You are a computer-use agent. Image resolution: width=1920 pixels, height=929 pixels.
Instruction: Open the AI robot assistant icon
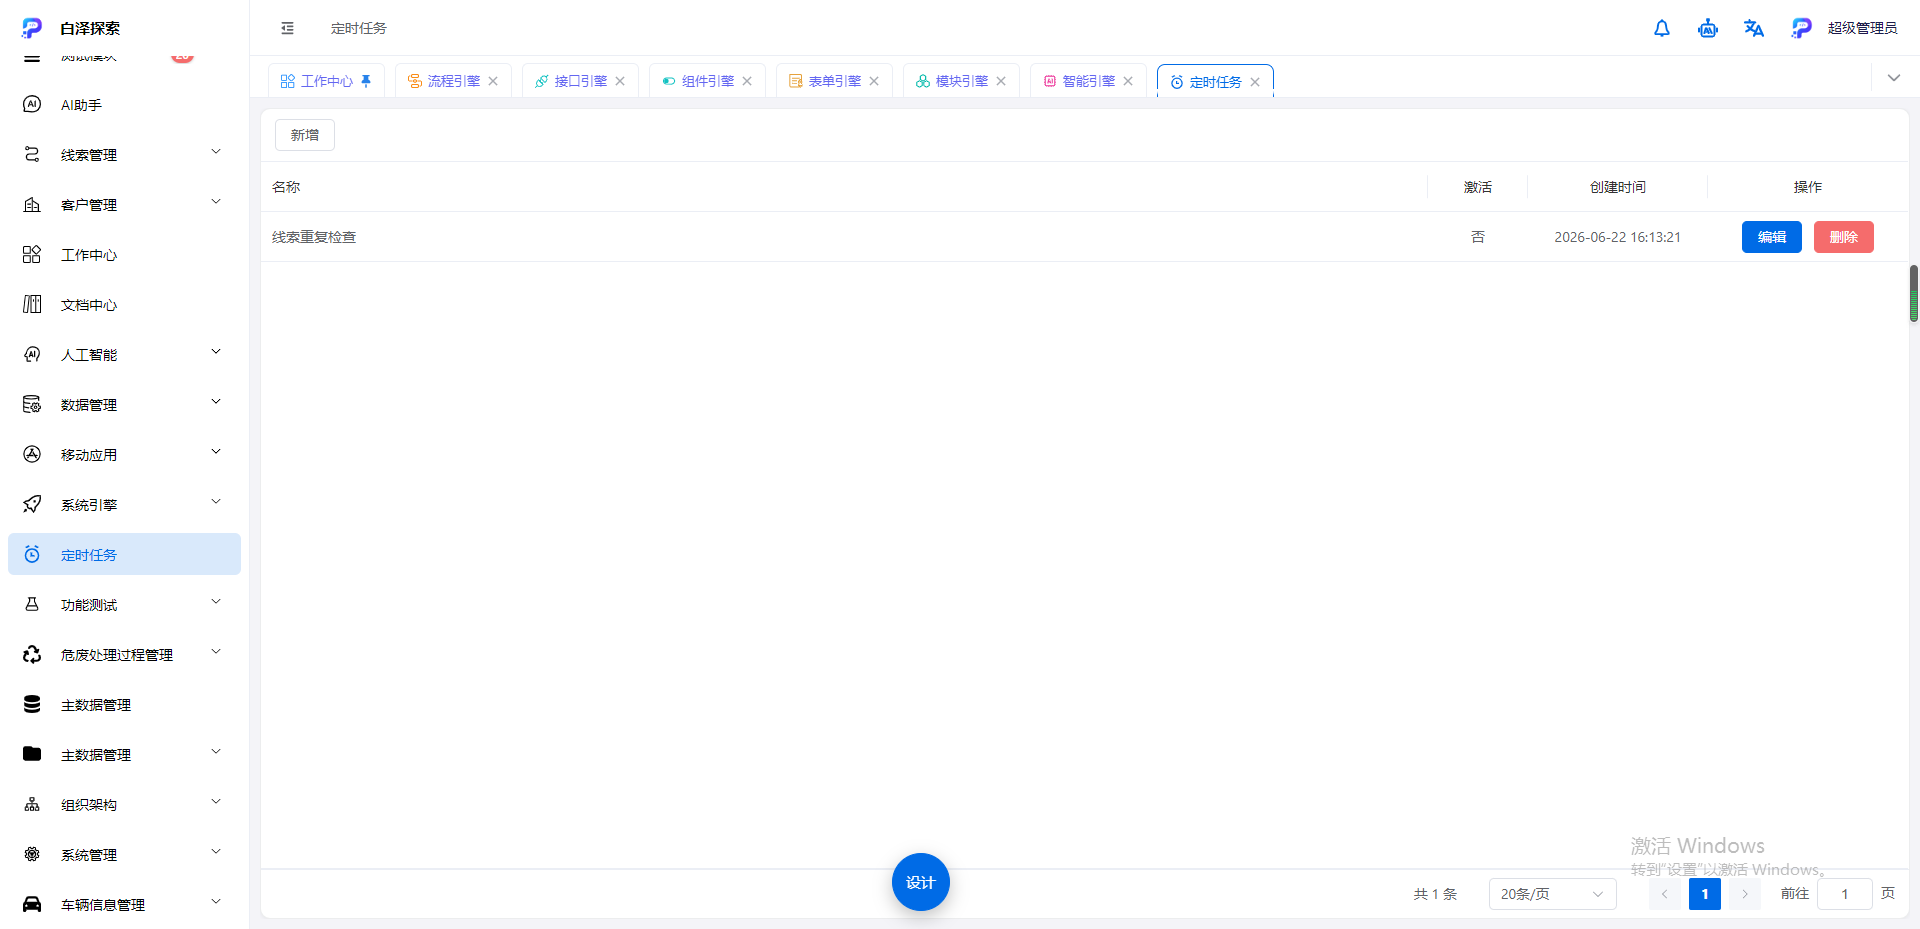[1708, 28]
